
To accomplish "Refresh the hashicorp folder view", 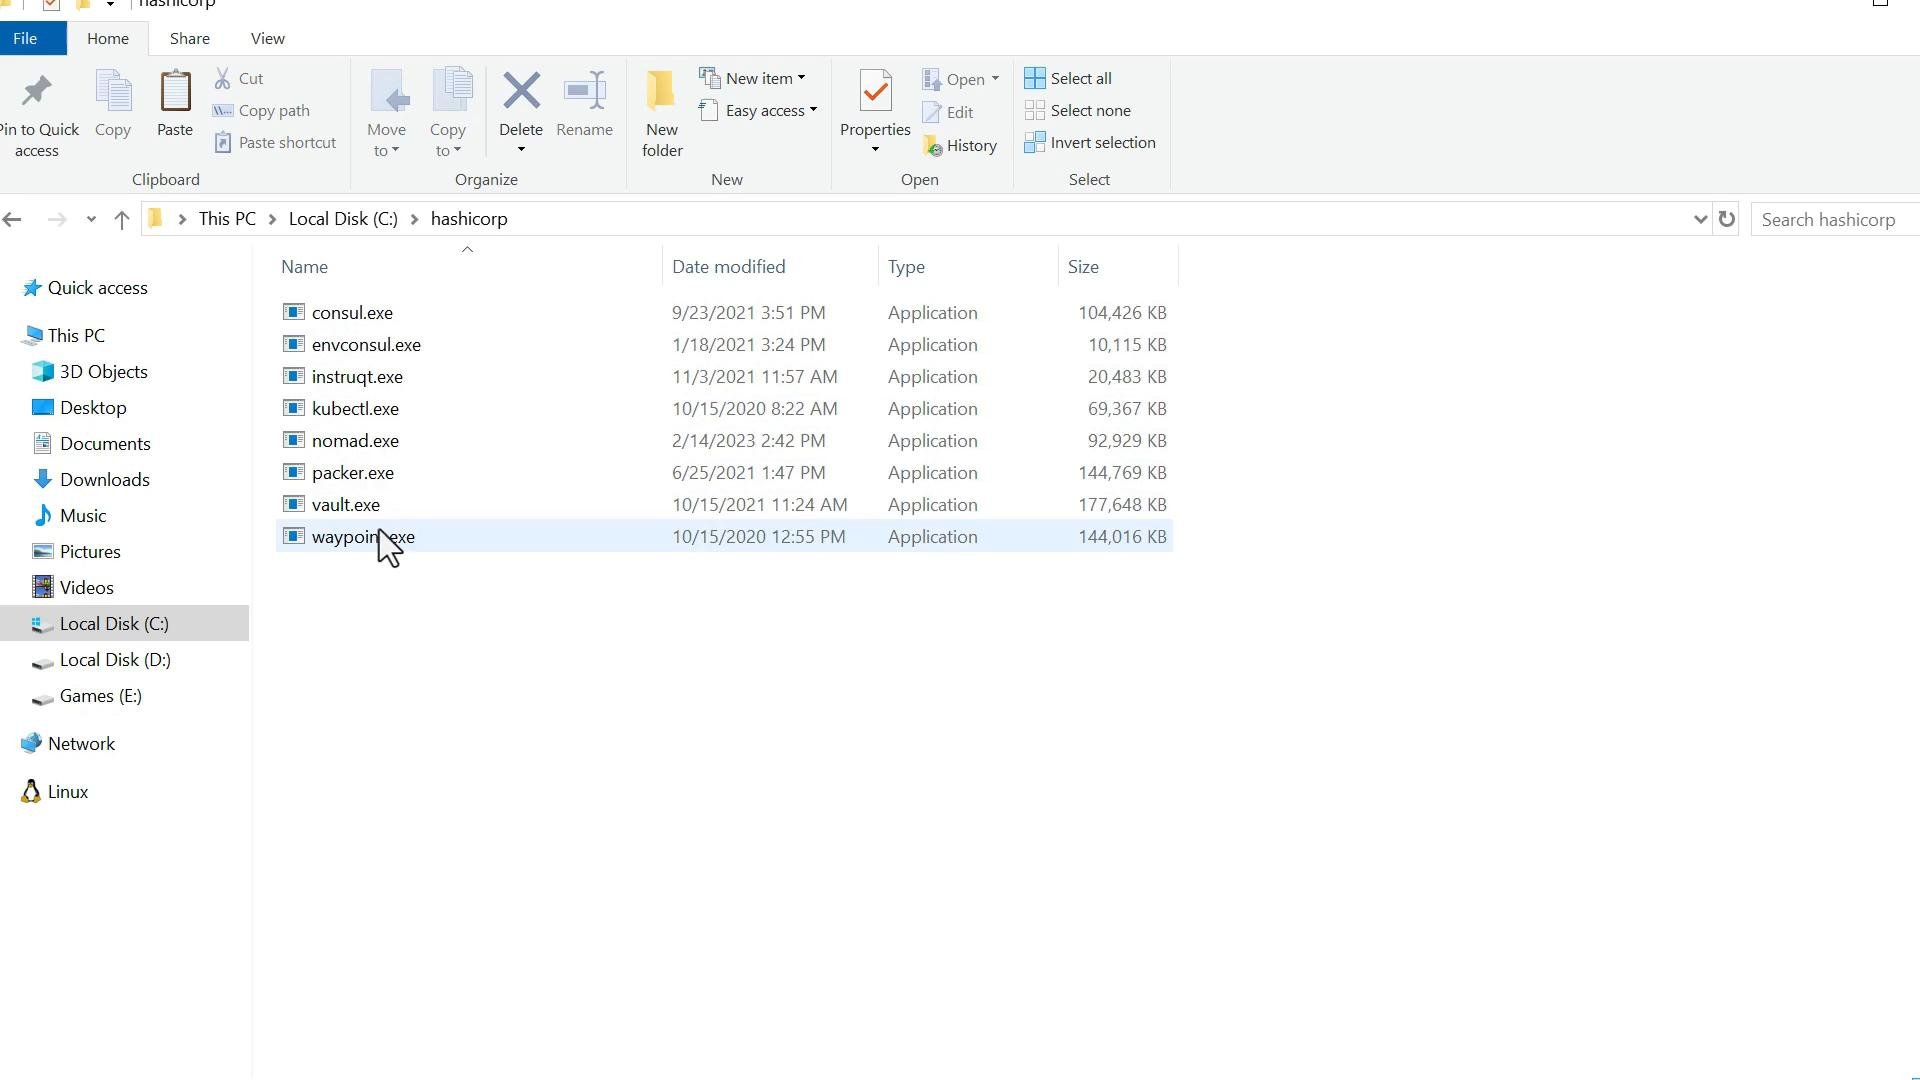I will 1727,219.
